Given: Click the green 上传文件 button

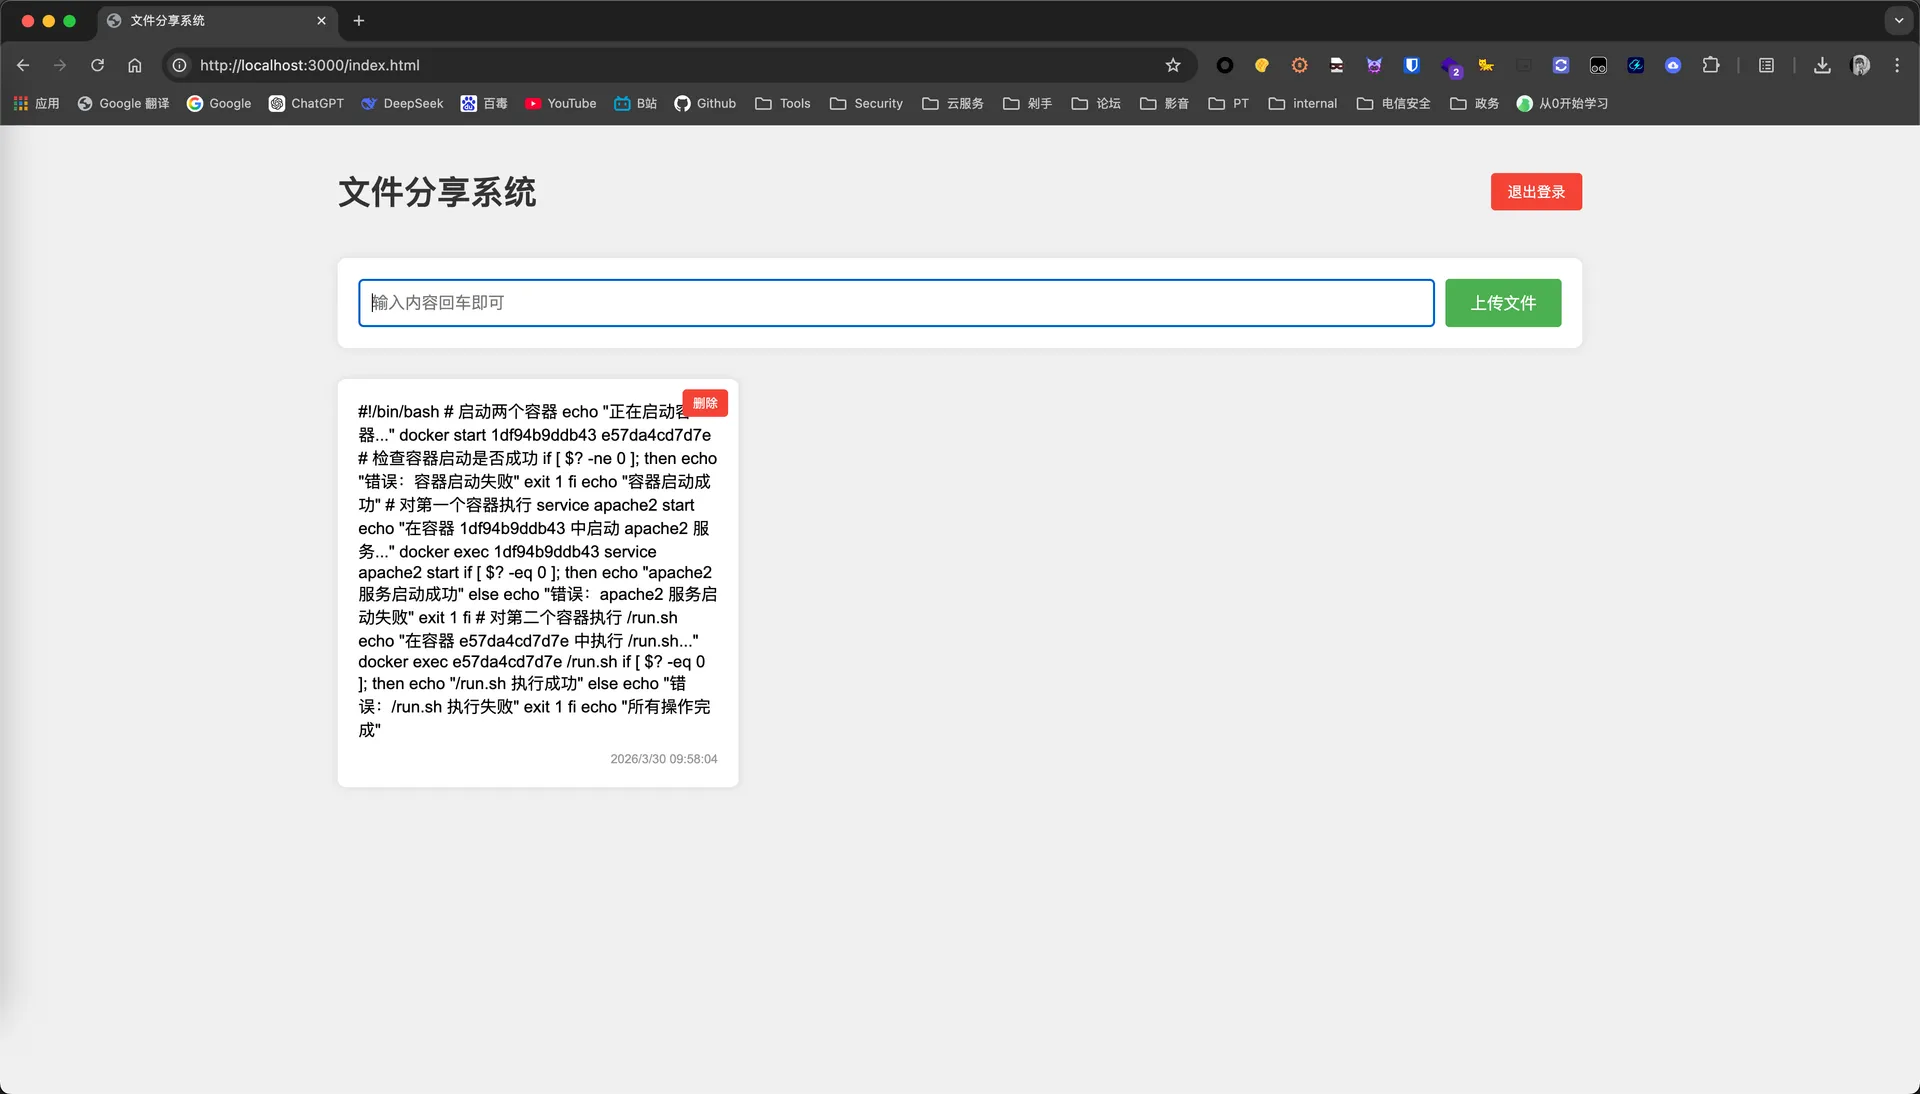Looking at the screenshot, I should point(1502,303).
